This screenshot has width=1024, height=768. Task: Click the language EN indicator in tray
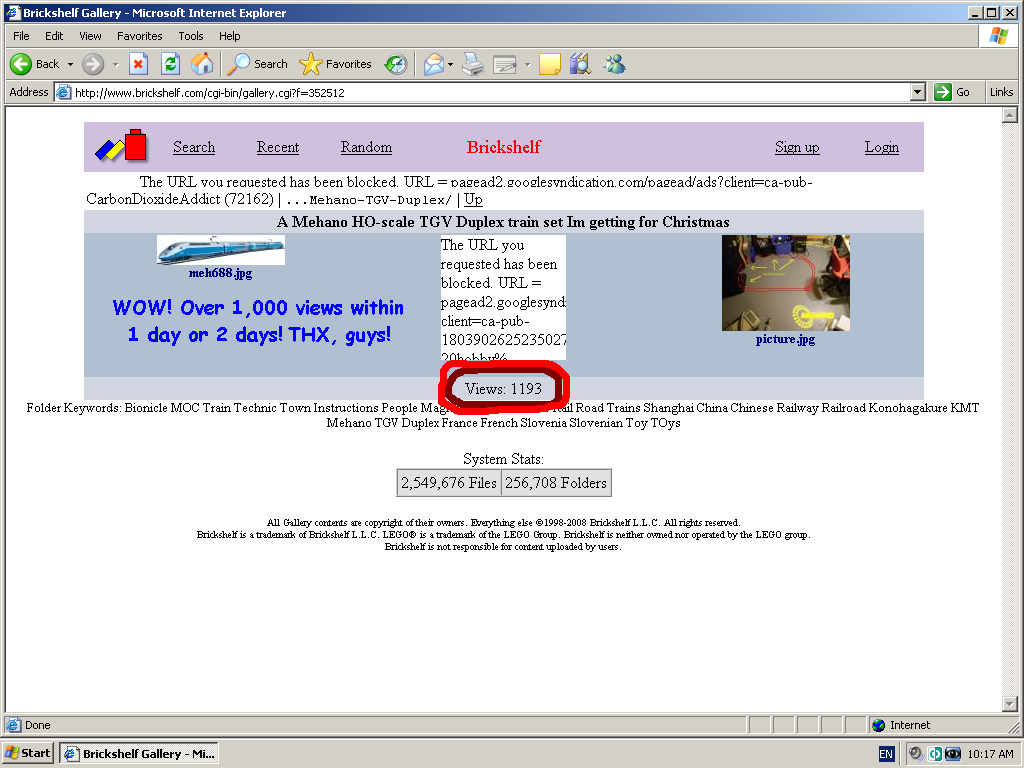click(x=886, y=754)
